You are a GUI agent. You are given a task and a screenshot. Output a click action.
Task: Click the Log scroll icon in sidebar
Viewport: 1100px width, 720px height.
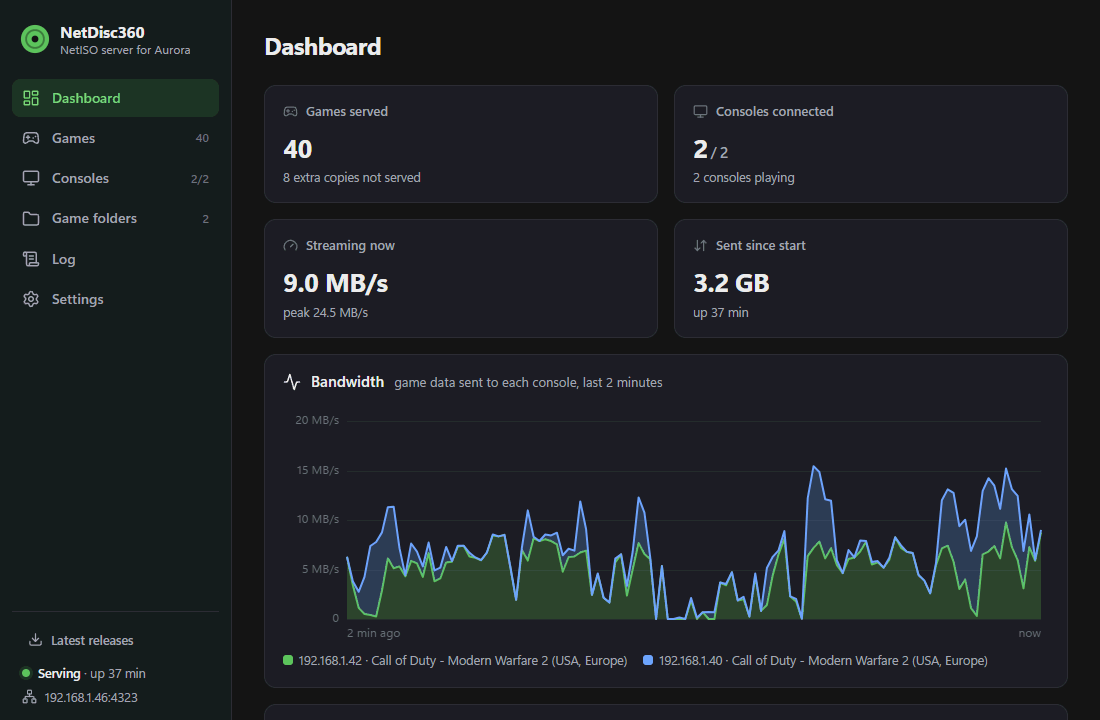pyautogui.click(x=31, y=259)
